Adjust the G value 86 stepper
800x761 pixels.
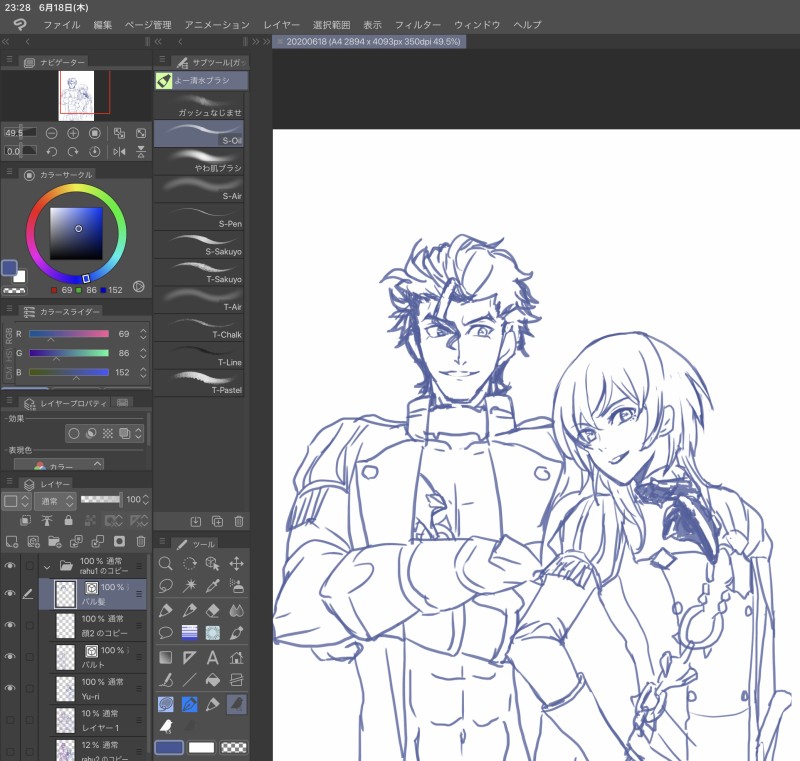click(143, 353)
